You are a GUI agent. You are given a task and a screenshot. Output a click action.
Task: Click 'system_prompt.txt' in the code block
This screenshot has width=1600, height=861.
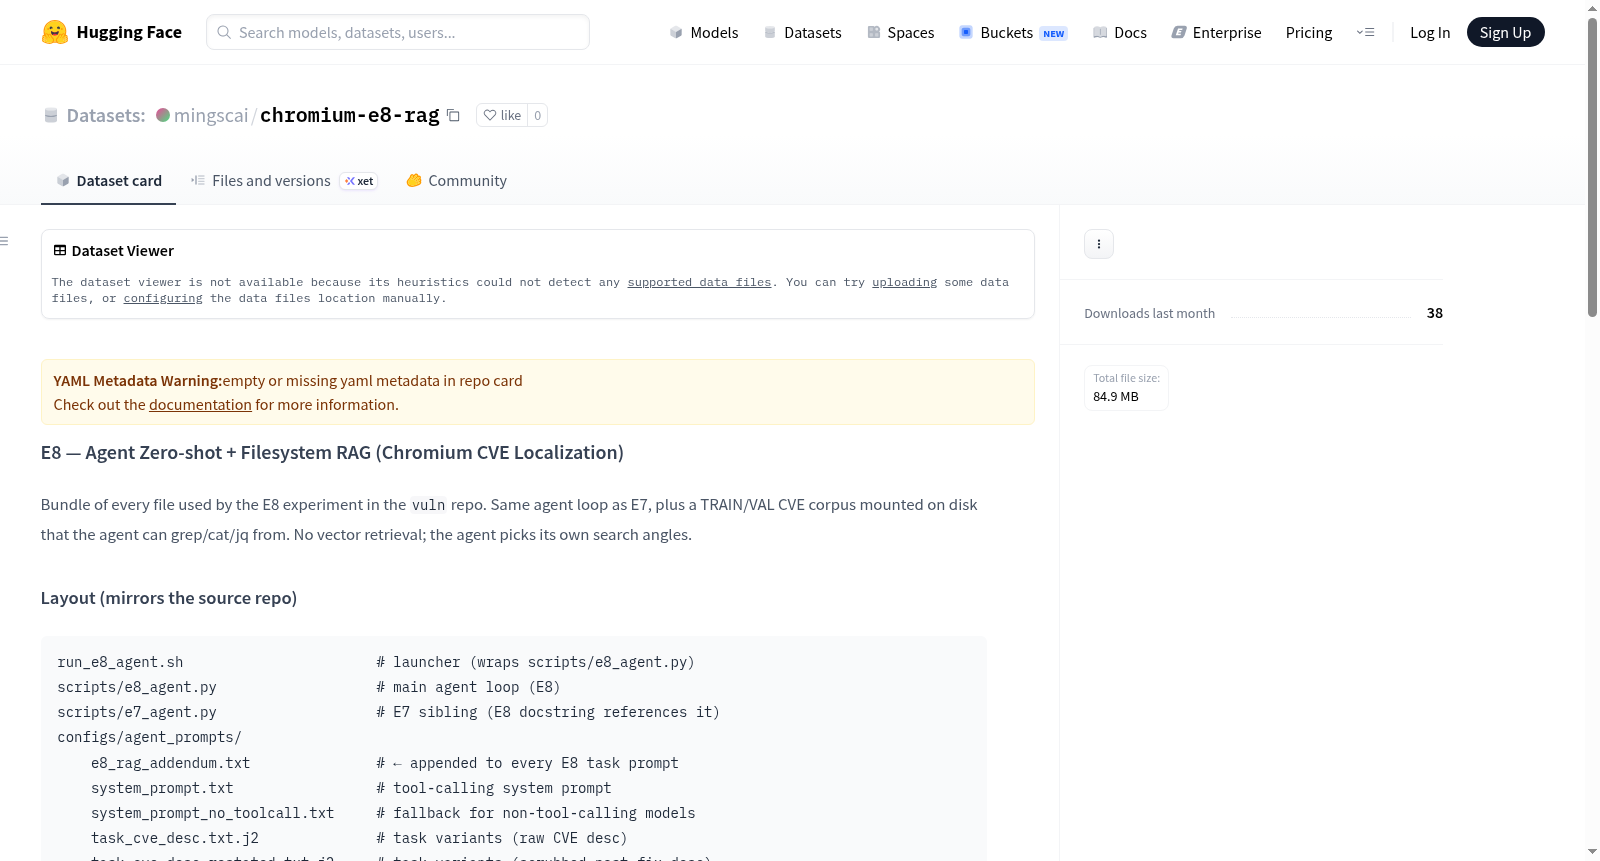pos(162,788)
